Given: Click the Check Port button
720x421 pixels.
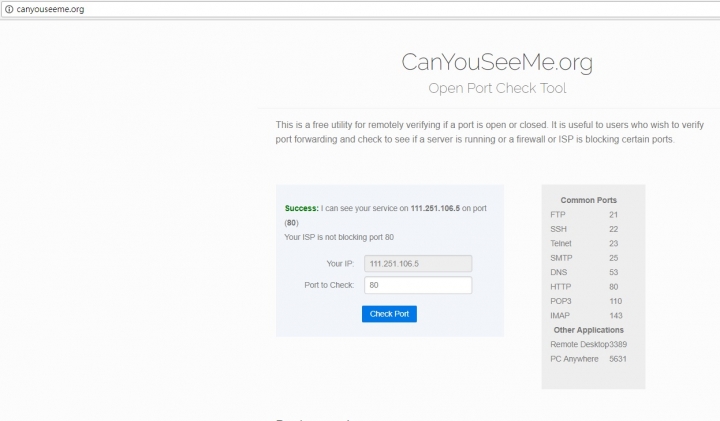Looking at the screenshot, I should click(x=389, y=314).
